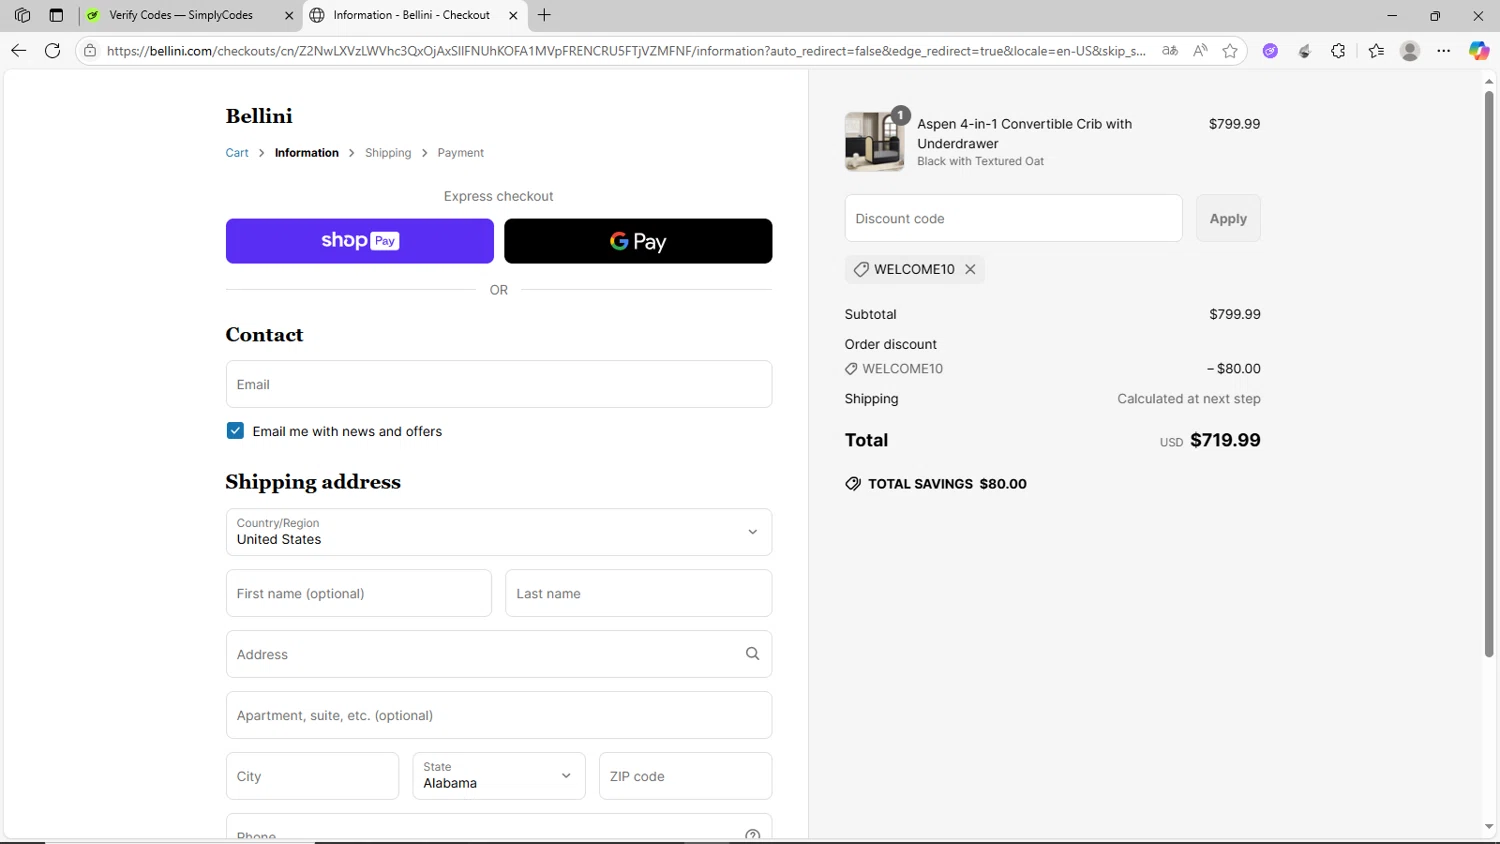1500x844 pixels.
Task: Click the First name field
Action: [359, 593]
